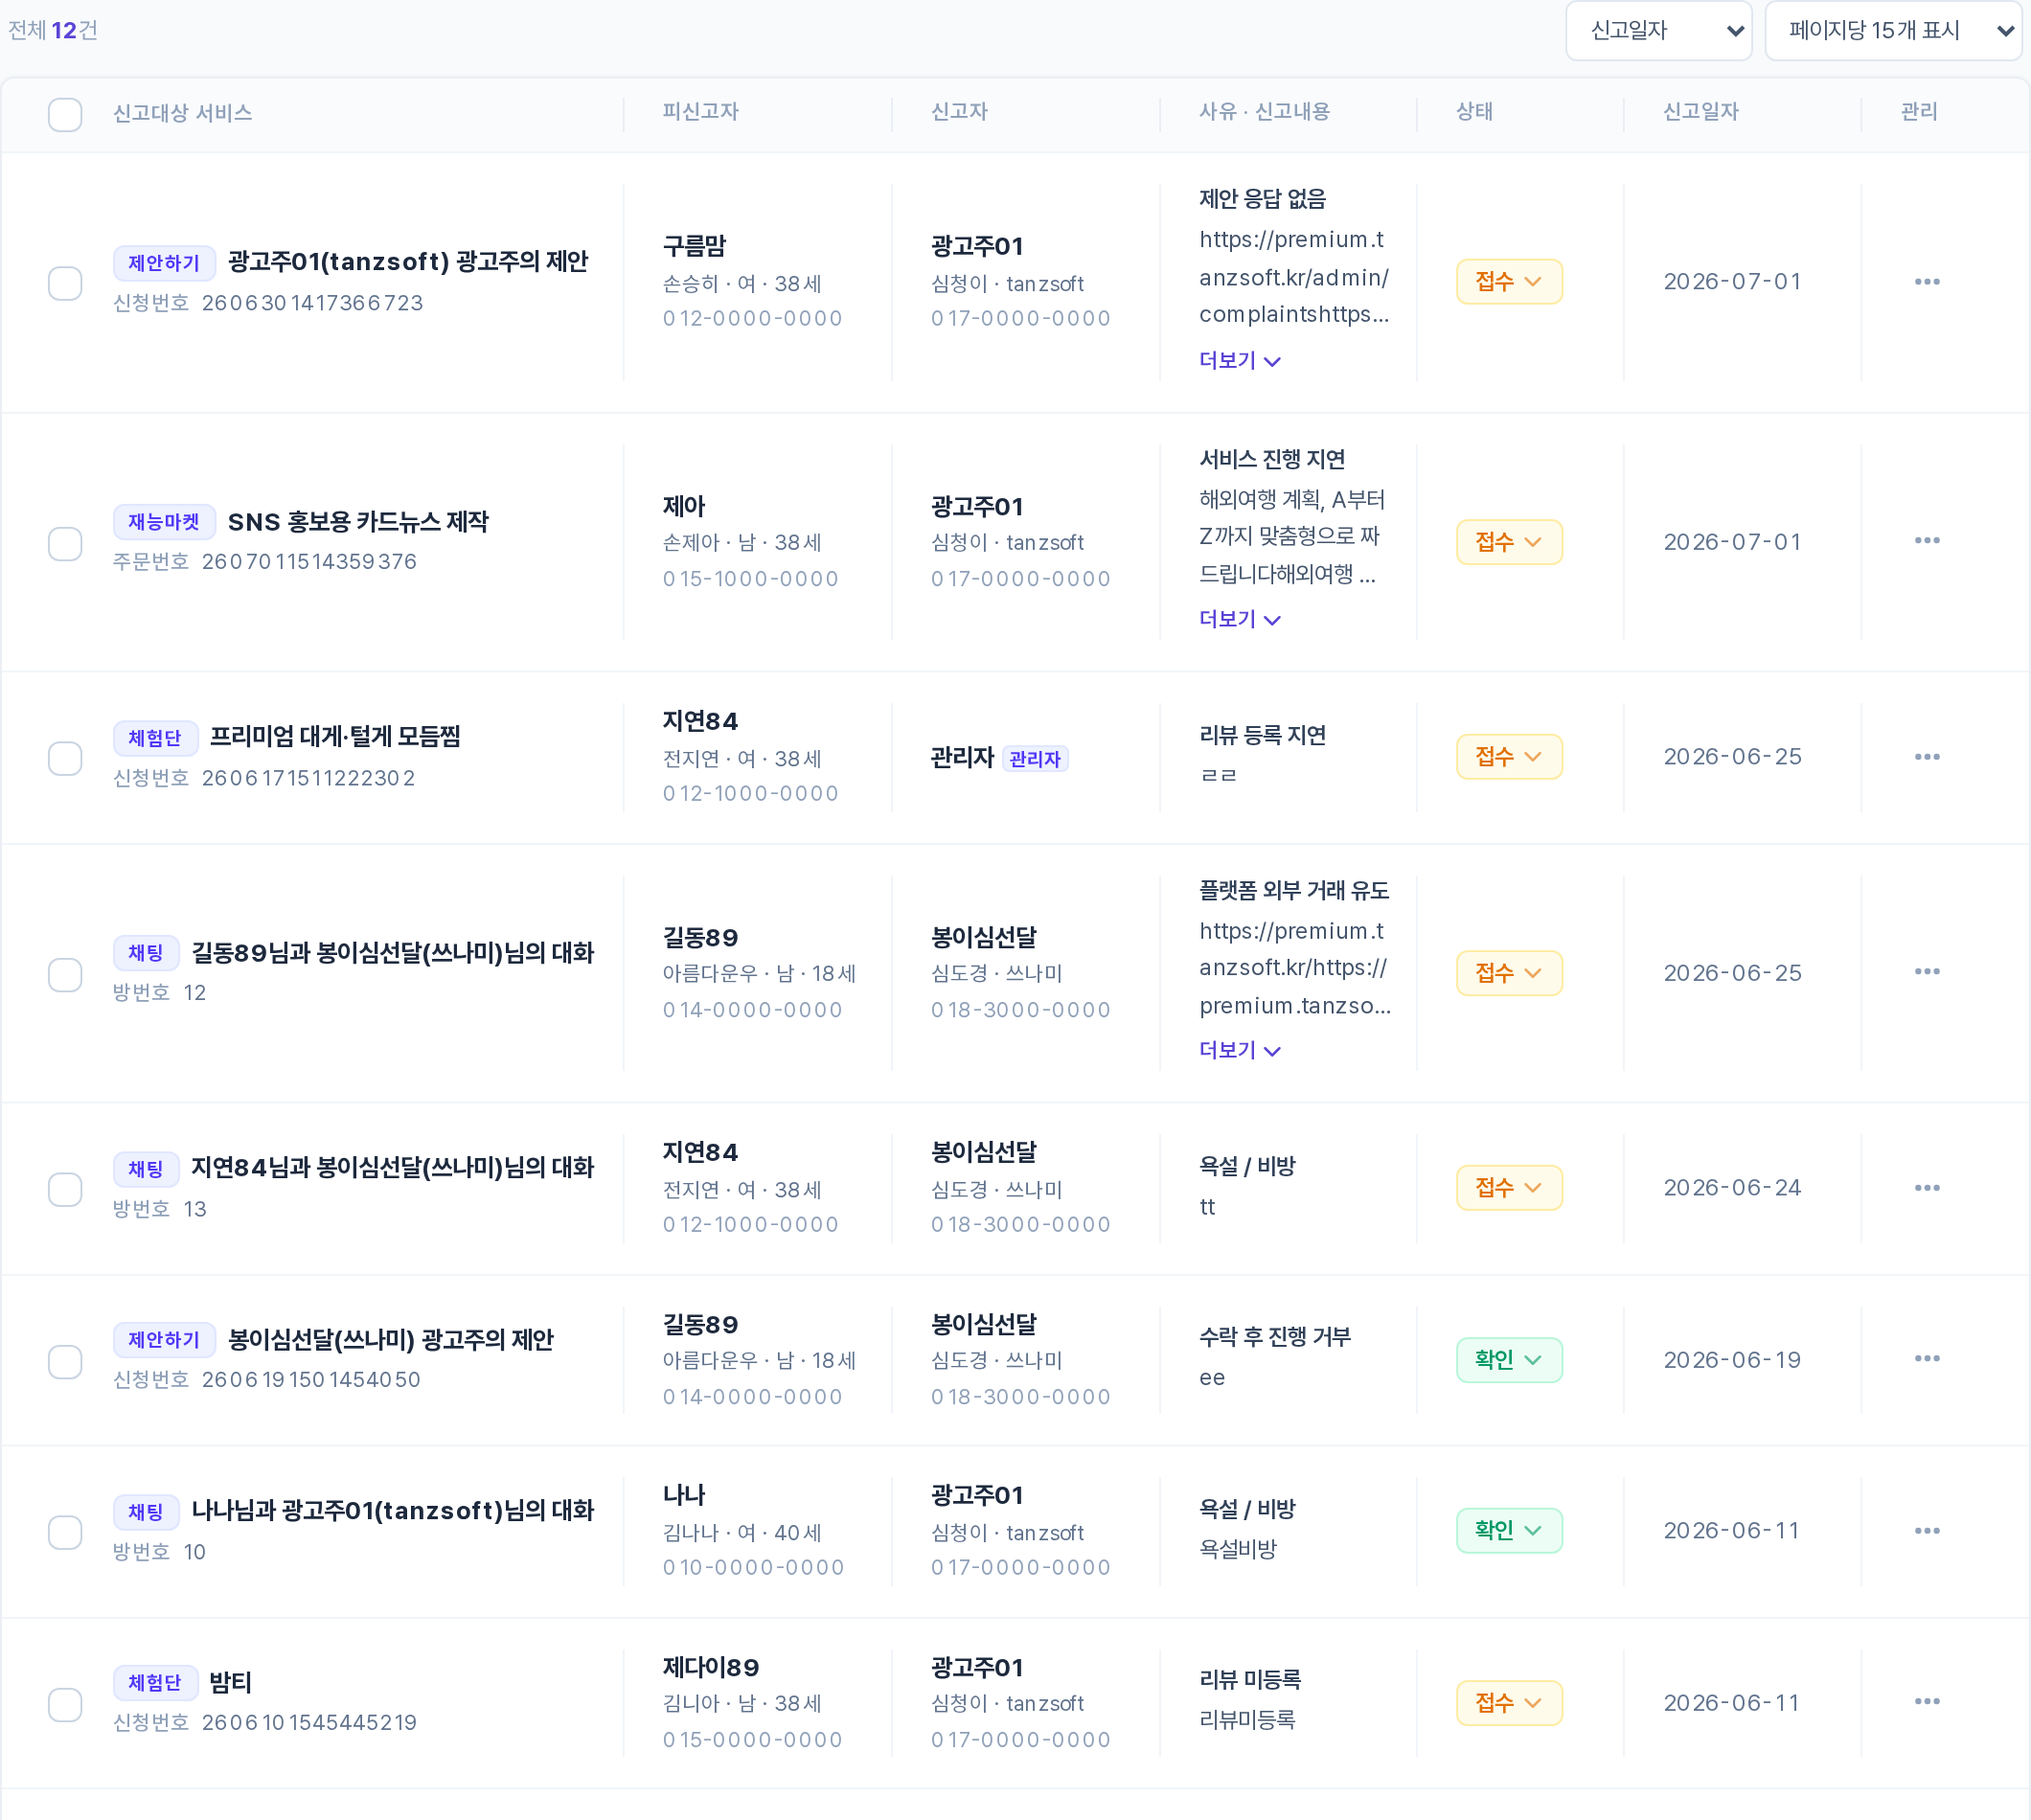Open more menu for 봉이심선달(쓰나미) 광고주의 제안 row
This screenshot has height=1820, width=2031.
coord(1927,1359)
